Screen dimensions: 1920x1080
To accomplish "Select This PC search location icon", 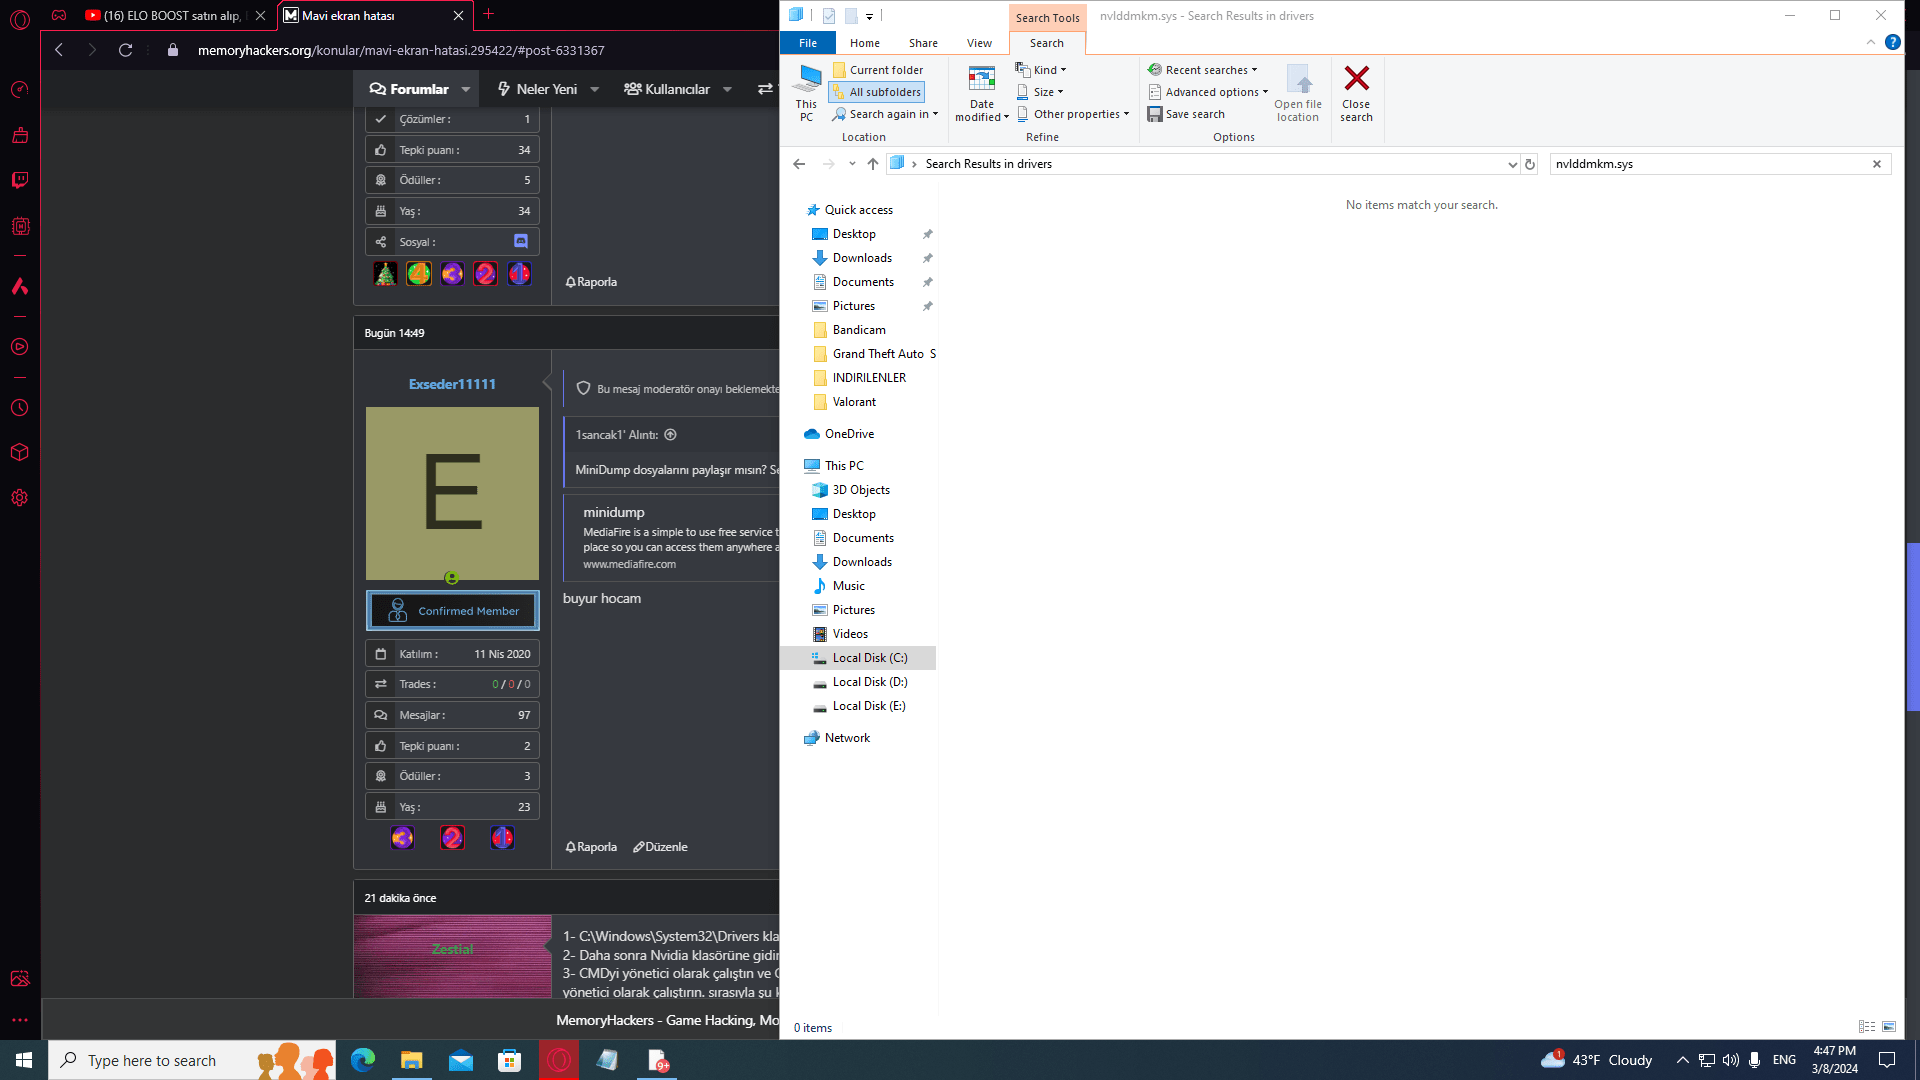I will point(806,93).
